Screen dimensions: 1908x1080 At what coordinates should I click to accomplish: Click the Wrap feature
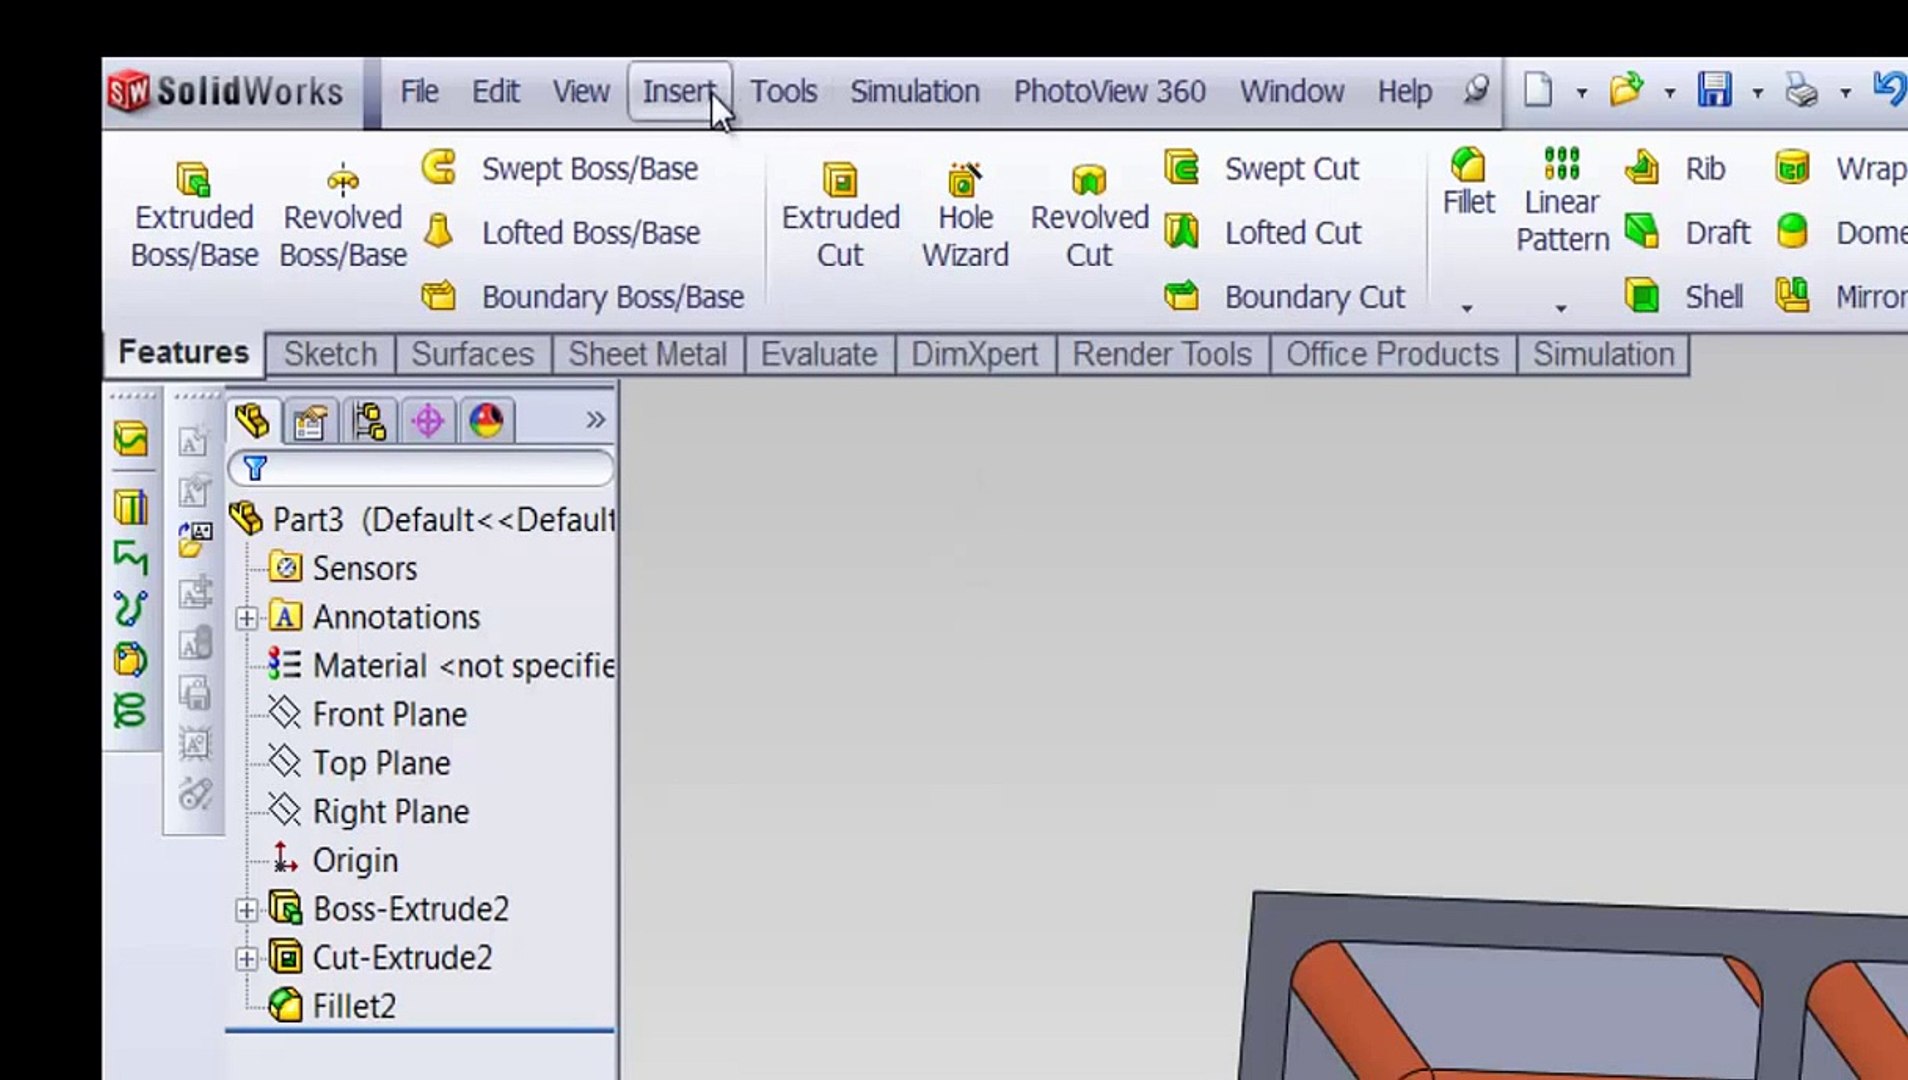(x=1840, y=168)
